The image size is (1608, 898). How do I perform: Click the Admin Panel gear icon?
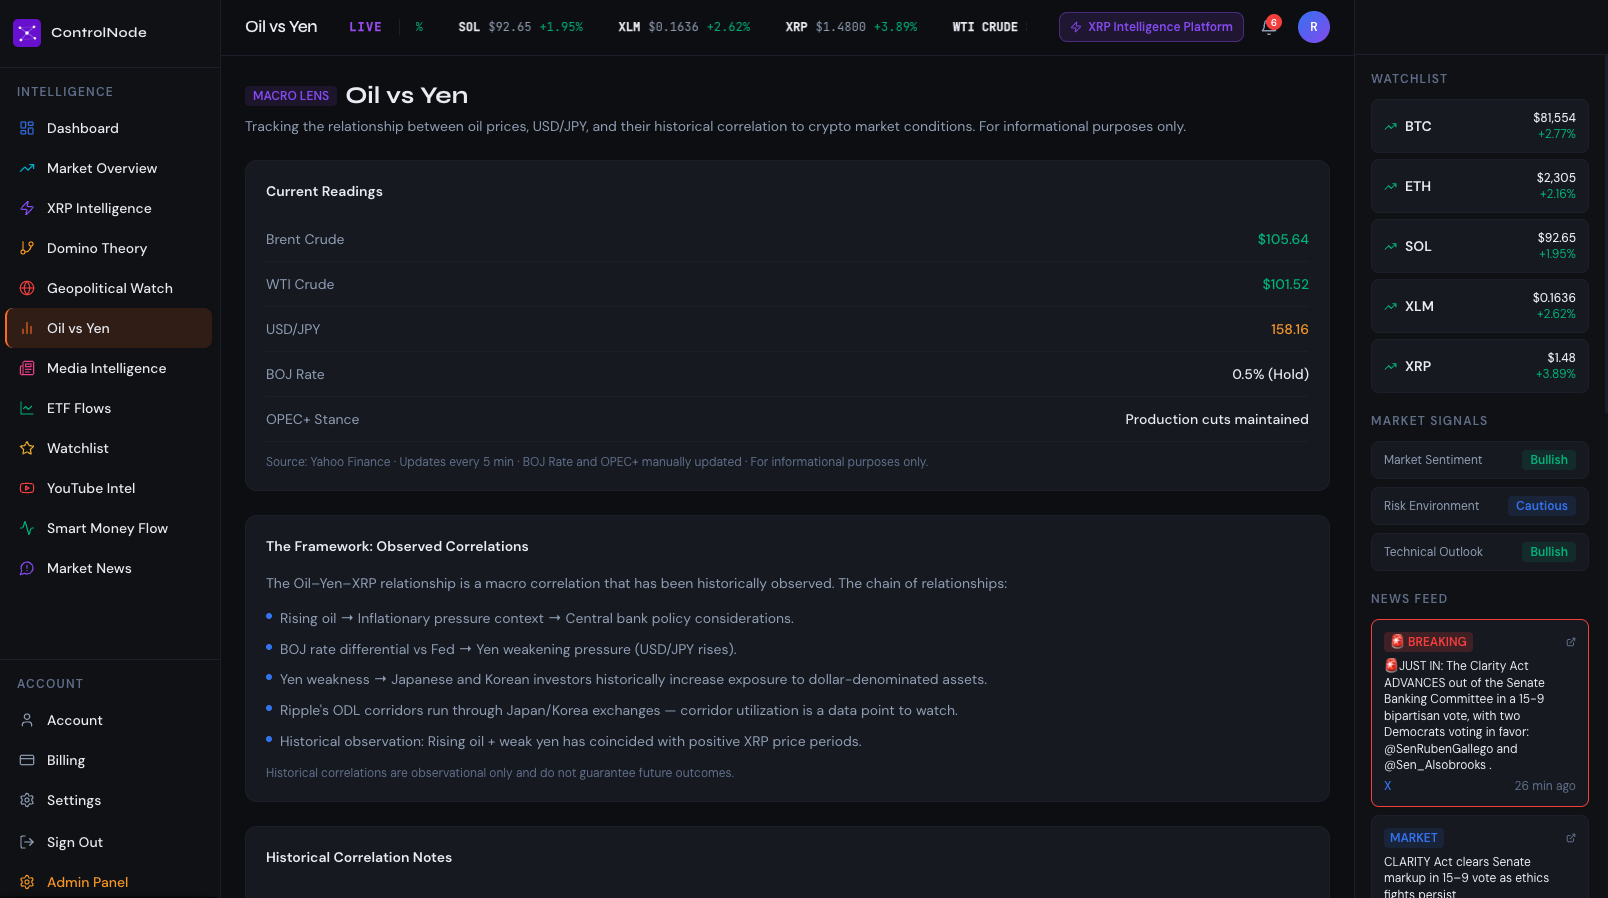click(27, 882)
